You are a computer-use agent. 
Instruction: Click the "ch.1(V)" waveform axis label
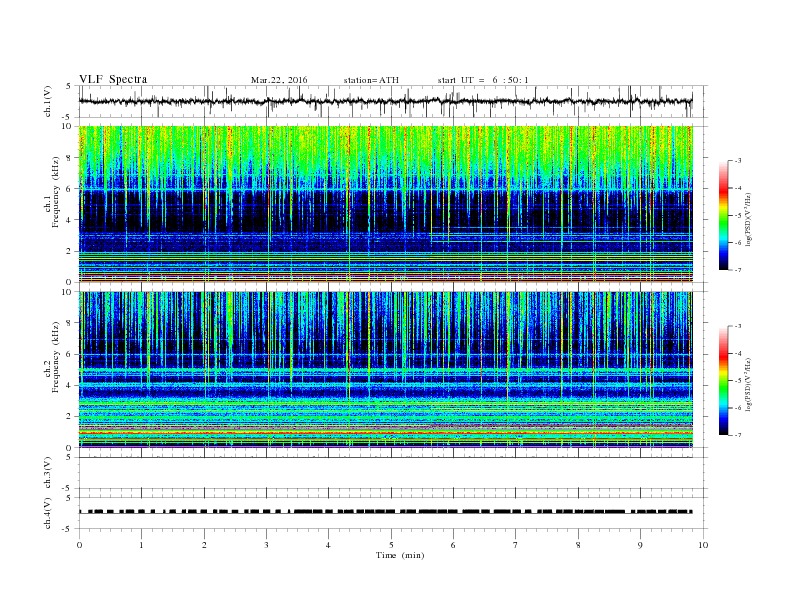click(48, 101)
